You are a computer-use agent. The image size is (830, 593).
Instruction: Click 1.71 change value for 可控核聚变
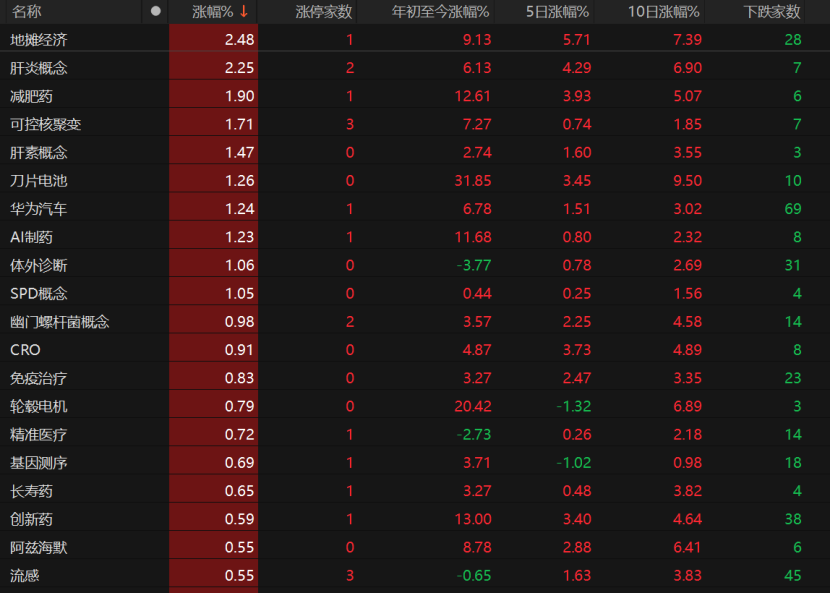pyautogui.click(x=239, y=124)
